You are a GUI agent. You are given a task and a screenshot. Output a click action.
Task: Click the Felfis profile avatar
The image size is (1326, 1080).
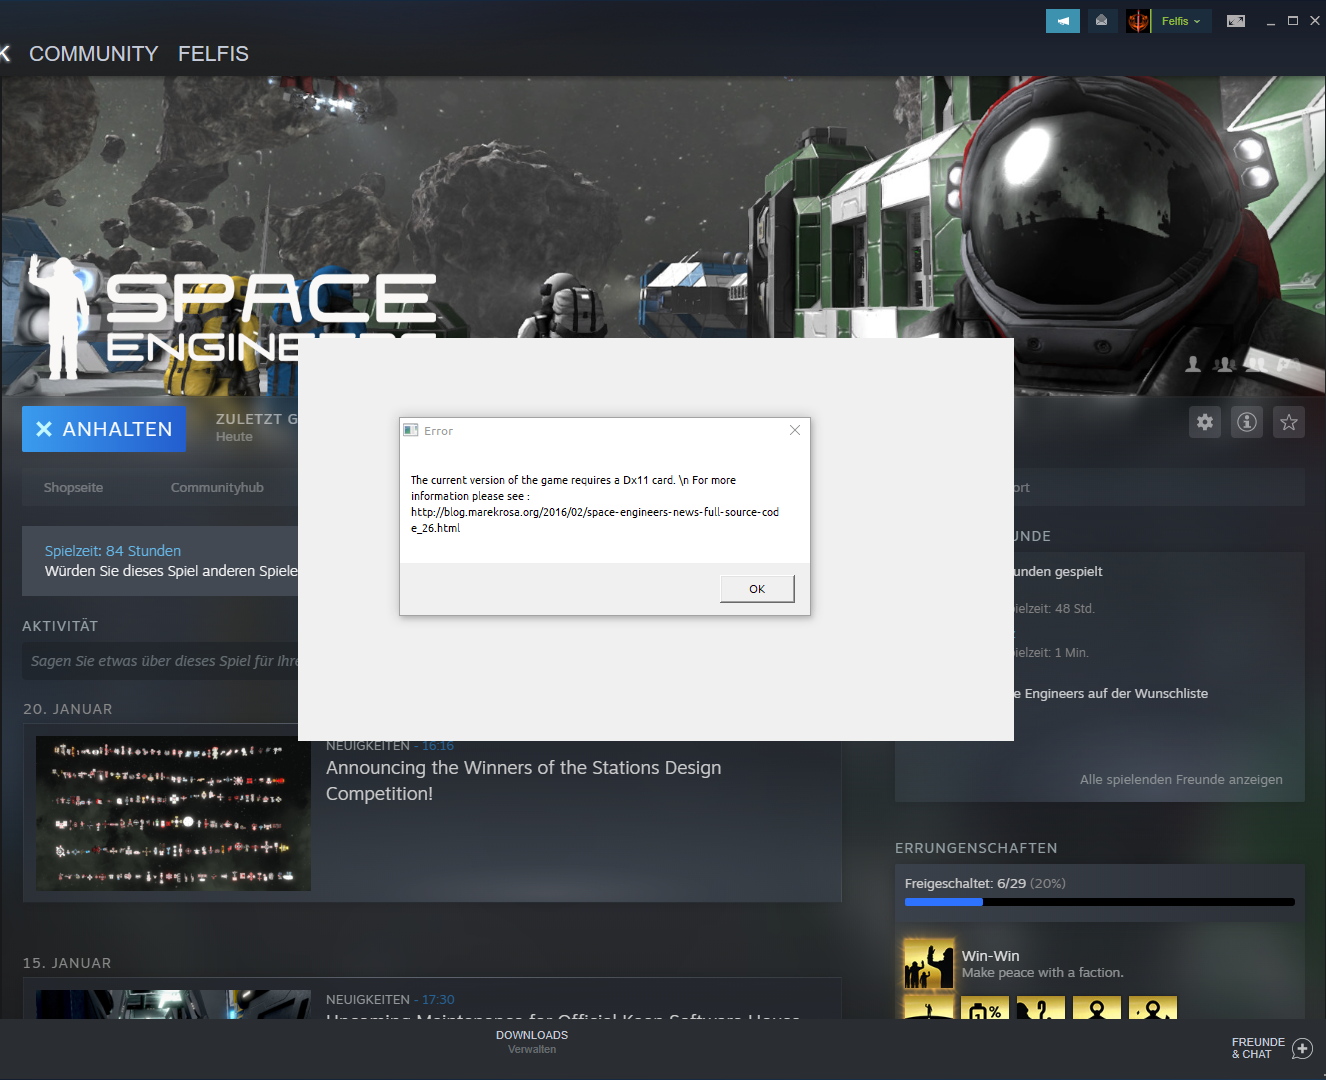pos(1138,21)
